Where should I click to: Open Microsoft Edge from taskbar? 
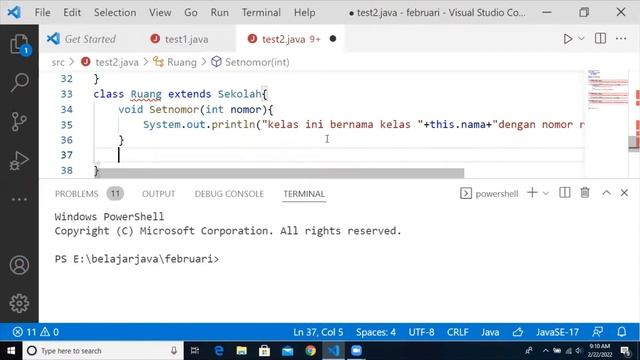pos(218,351)
